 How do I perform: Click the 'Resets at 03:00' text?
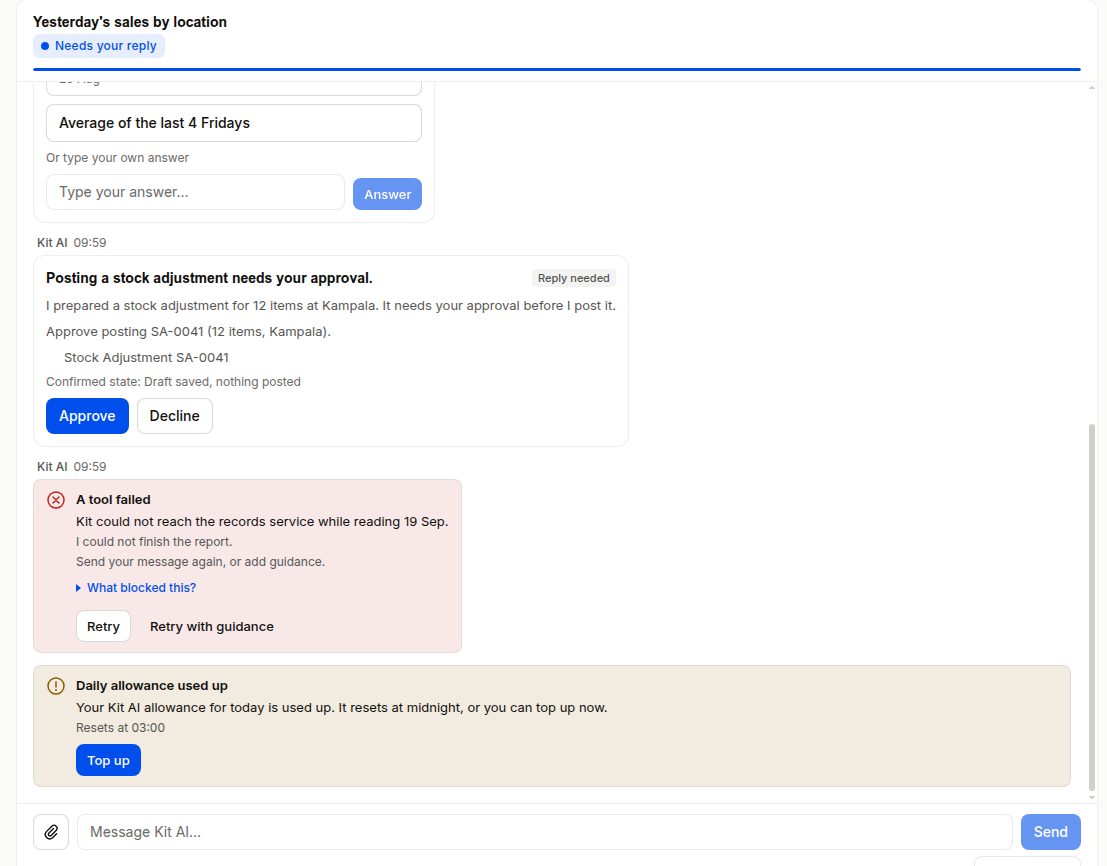pos(120,728)
